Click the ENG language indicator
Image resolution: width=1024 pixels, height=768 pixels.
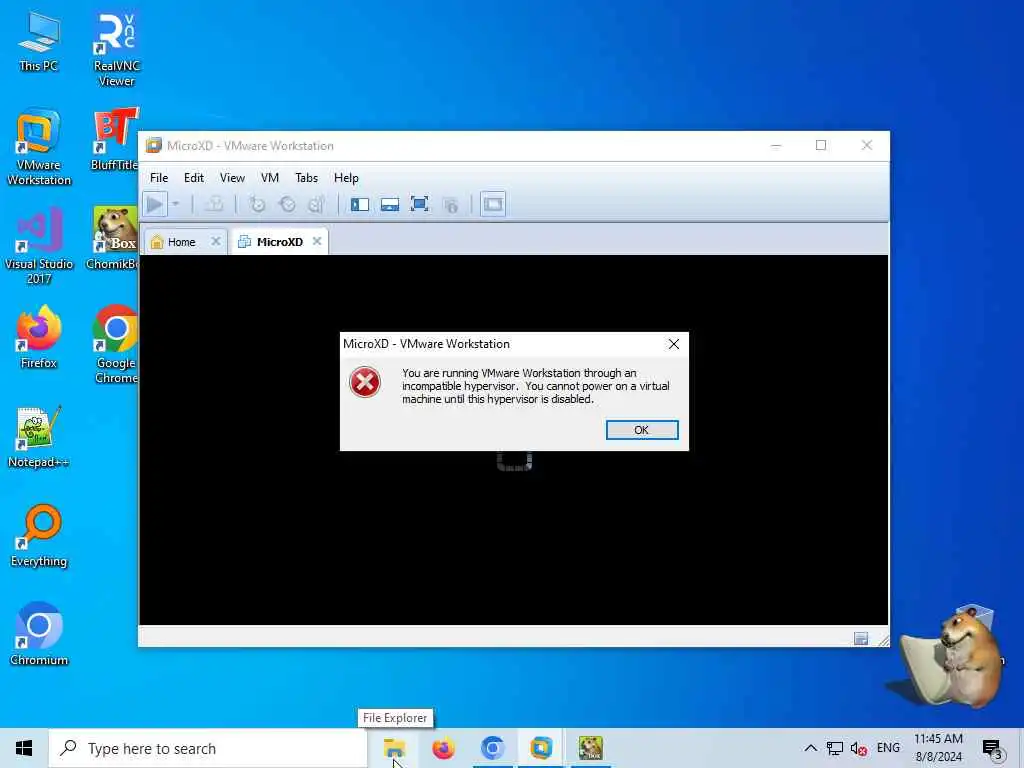click(x=888, y=748)
